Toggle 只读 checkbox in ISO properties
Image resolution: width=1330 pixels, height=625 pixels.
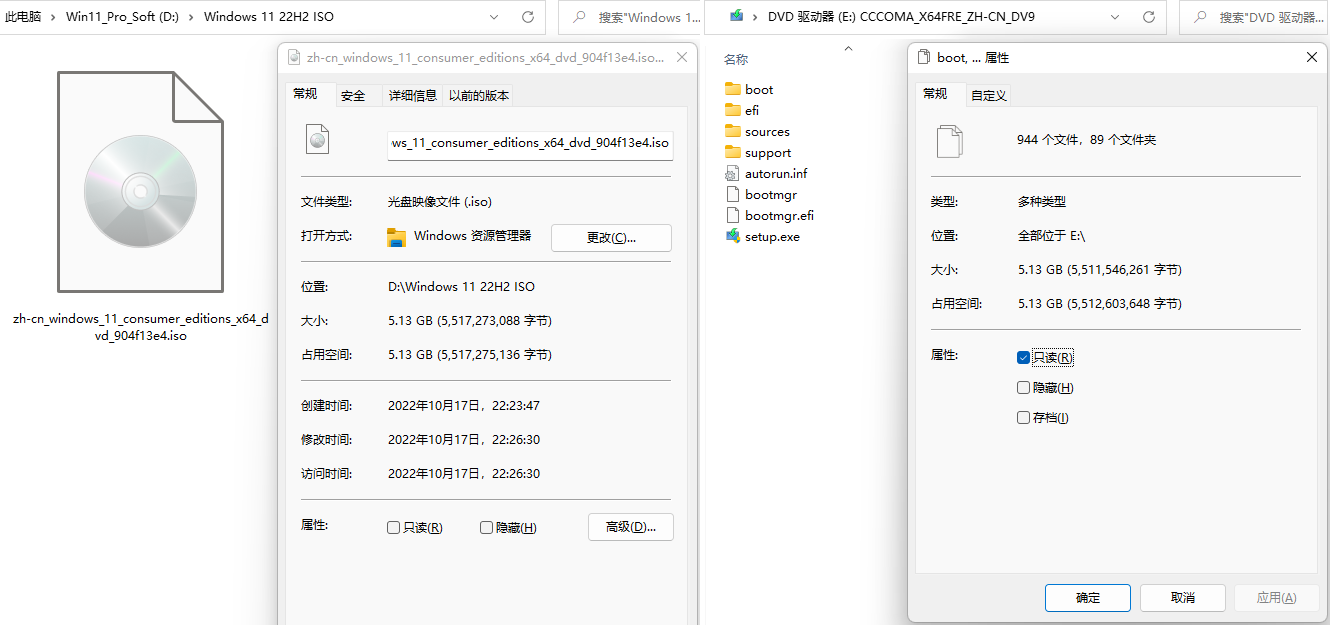click(x=393, y=528)
